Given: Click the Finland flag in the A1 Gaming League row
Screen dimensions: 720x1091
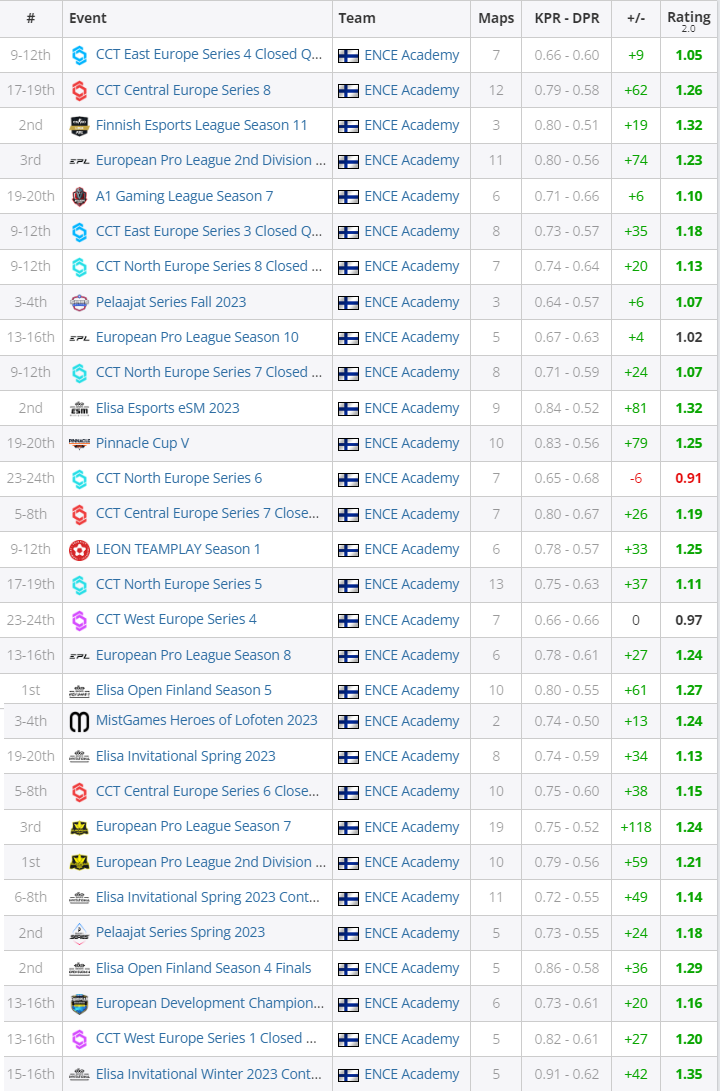Looking at the screenshot, I should 348,197.
